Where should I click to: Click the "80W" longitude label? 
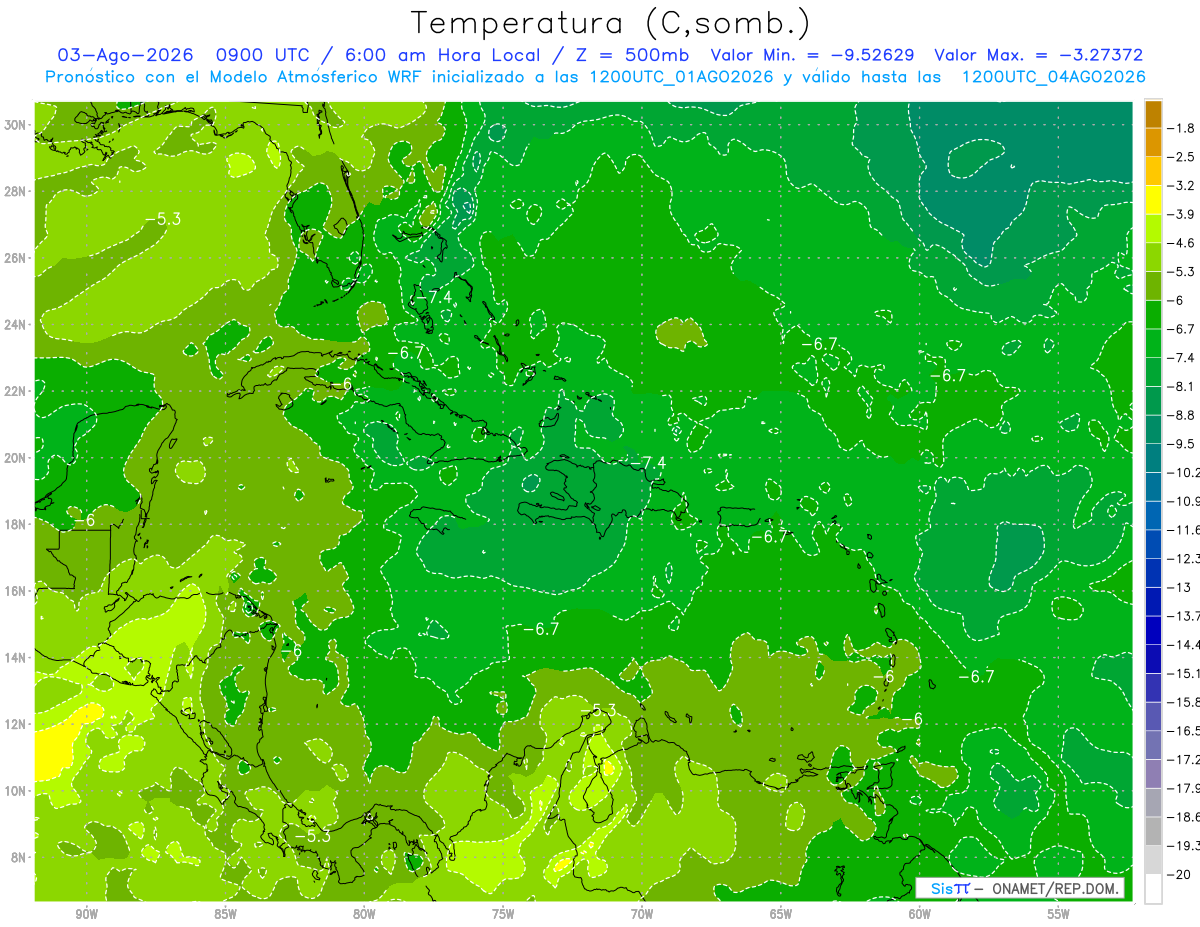click(364, 915)
